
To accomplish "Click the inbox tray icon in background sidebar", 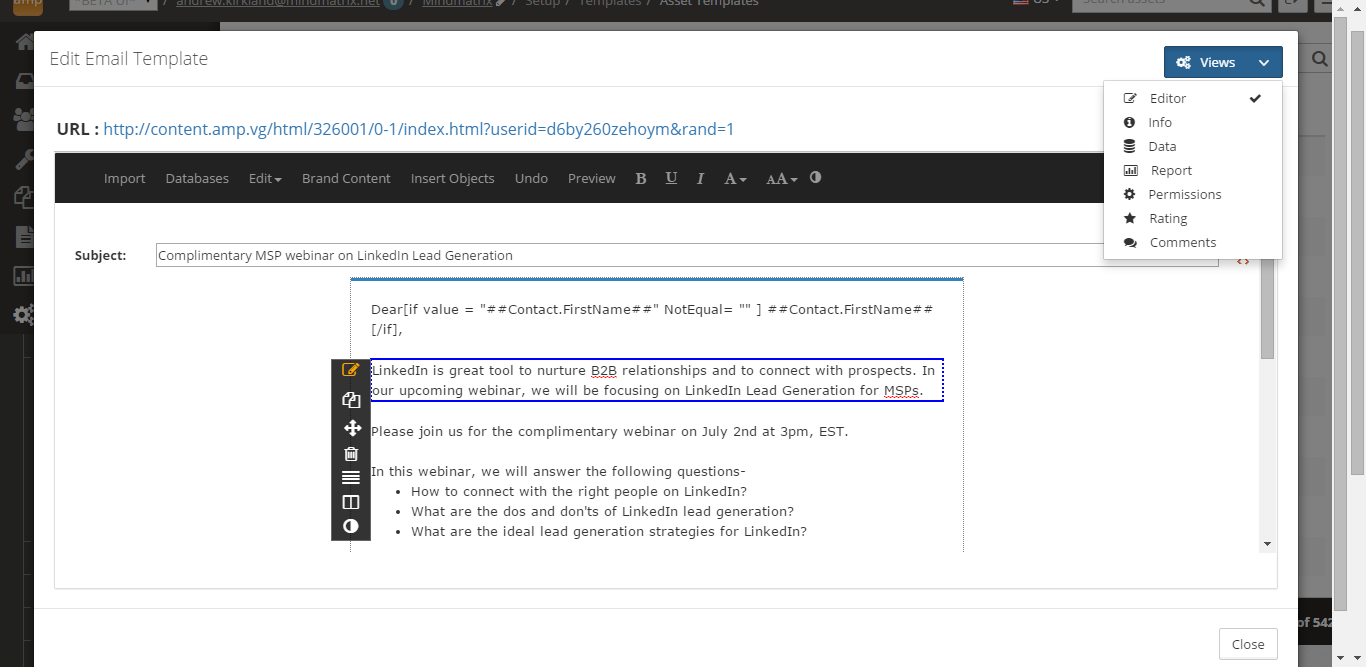I will click(24, 81).
